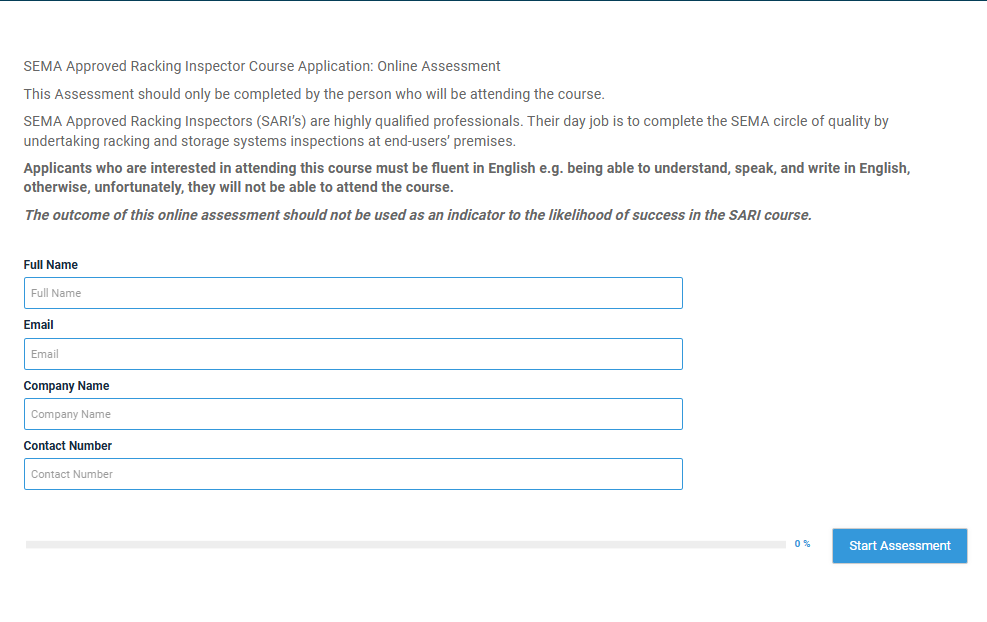Screen dimensions: 987x622
Task: Focus the Email text box
Action: [353, 354]
